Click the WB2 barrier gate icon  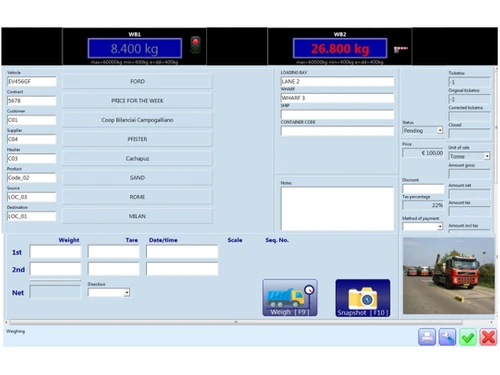point(401,49)
